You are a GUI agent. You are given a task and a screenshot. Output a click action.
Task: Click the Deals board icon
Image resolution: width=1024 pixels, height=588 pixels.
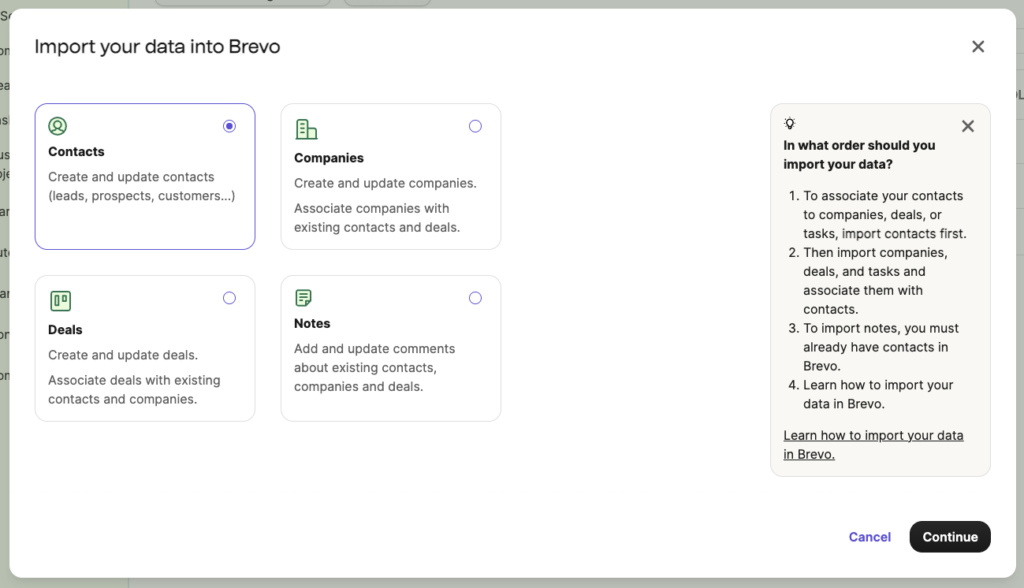point(60,300)
